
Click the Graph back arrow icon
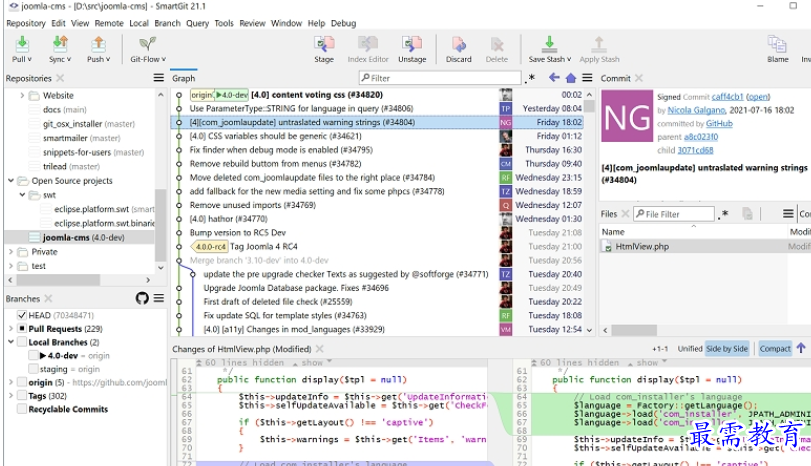click(x=554, y=78)
